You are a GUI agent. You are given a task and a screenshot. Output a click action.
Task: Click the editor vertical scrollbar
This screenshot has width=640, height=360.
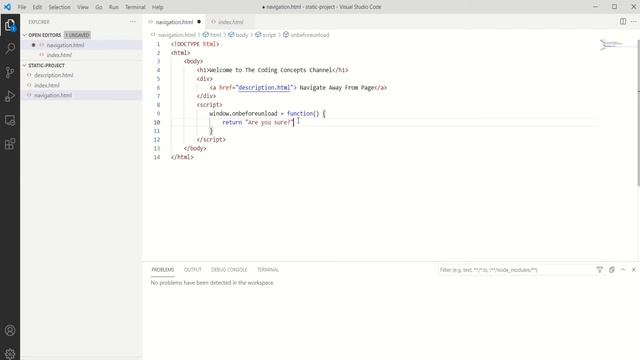[x=638, y=113]
